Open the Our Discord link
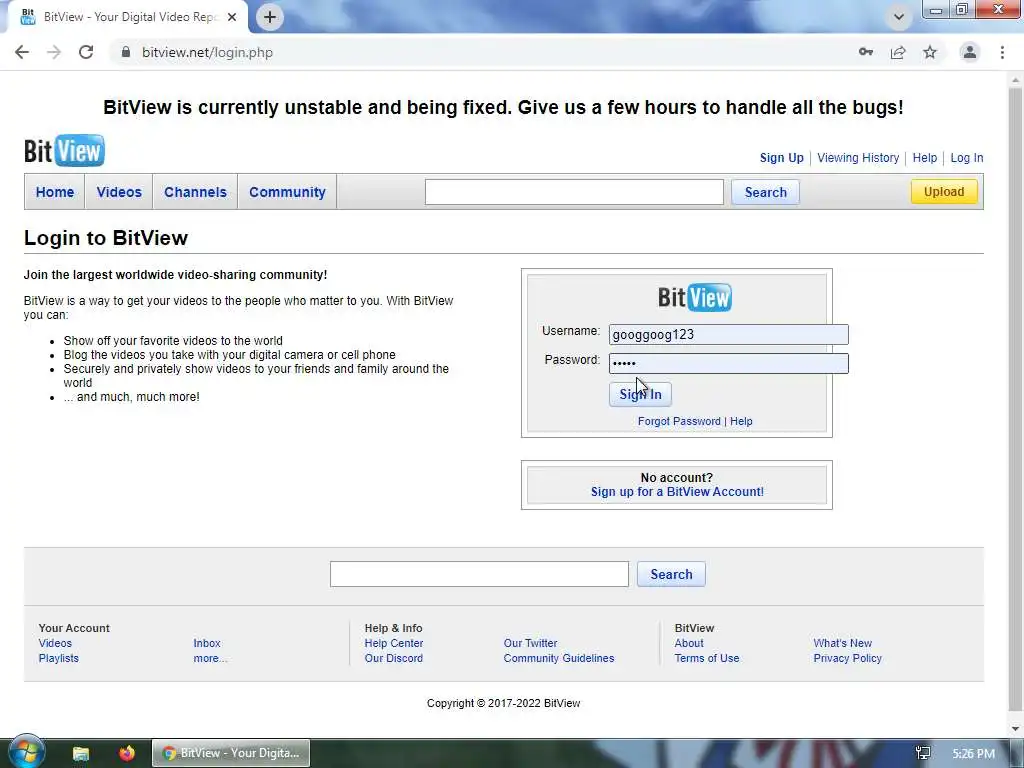This screenshot has width=1024, height=768. [x=394, y=658]
